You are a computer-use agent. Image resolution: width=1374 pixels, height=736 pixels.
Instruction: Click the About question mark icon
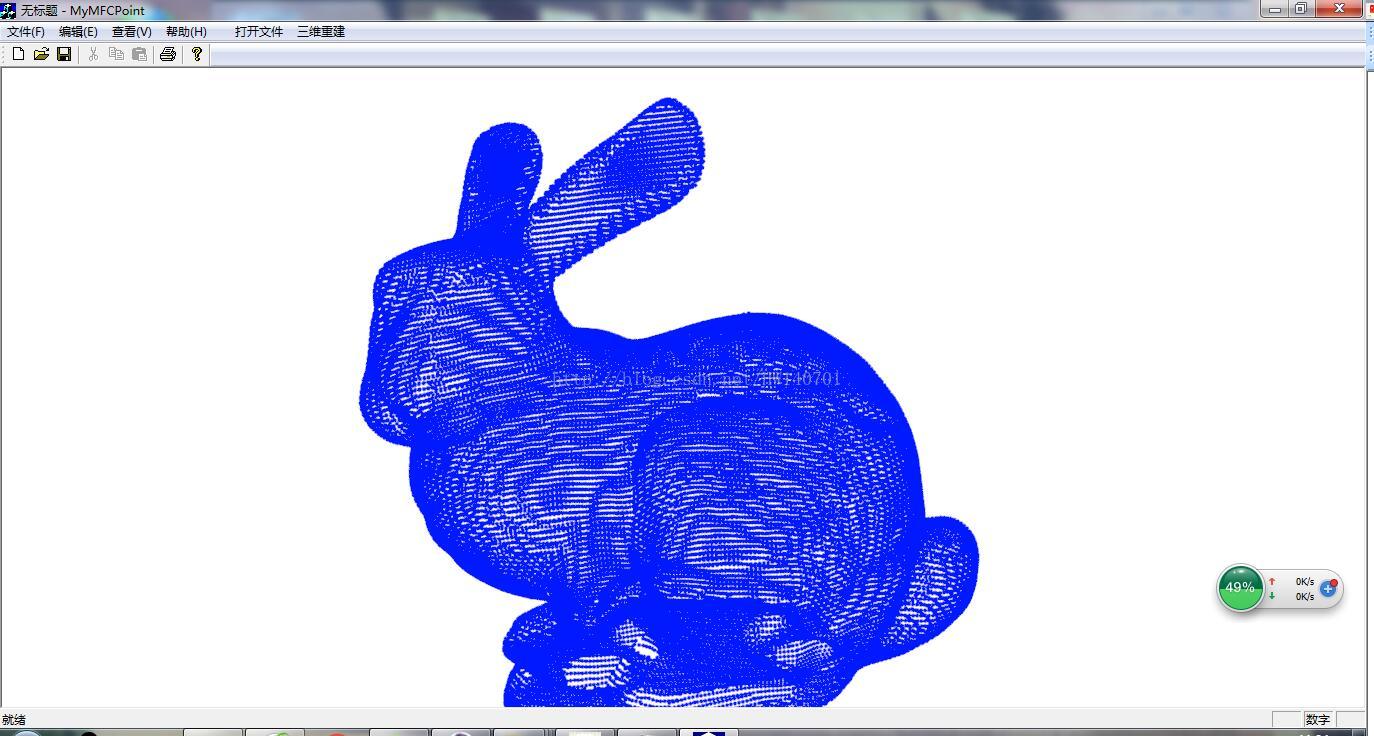(197, 54)
